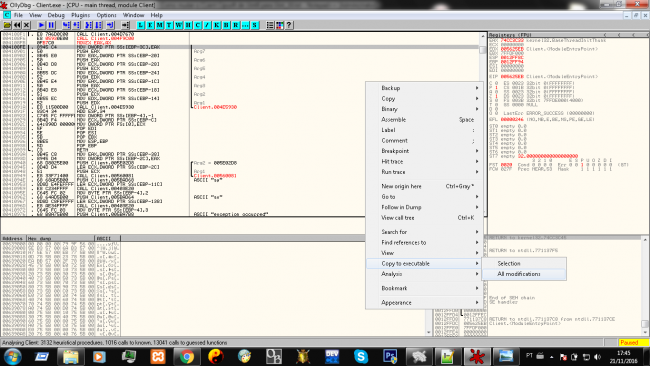This screenshot has height=366, width=650.
Task: Show Patches with slash icon
Action: tap(207, 25)
